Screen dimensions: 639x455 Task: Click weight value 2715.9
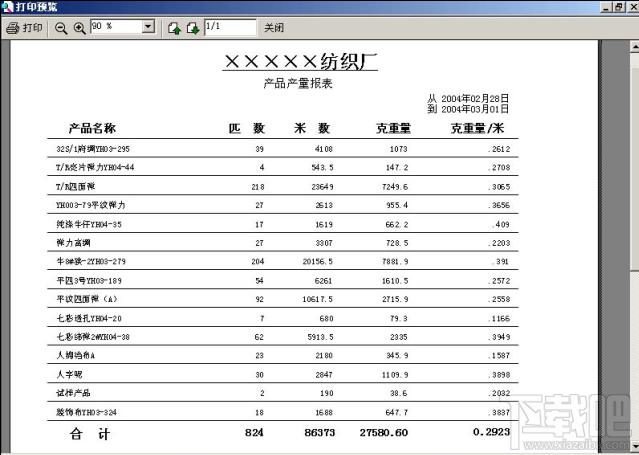[x=395, y=299]
